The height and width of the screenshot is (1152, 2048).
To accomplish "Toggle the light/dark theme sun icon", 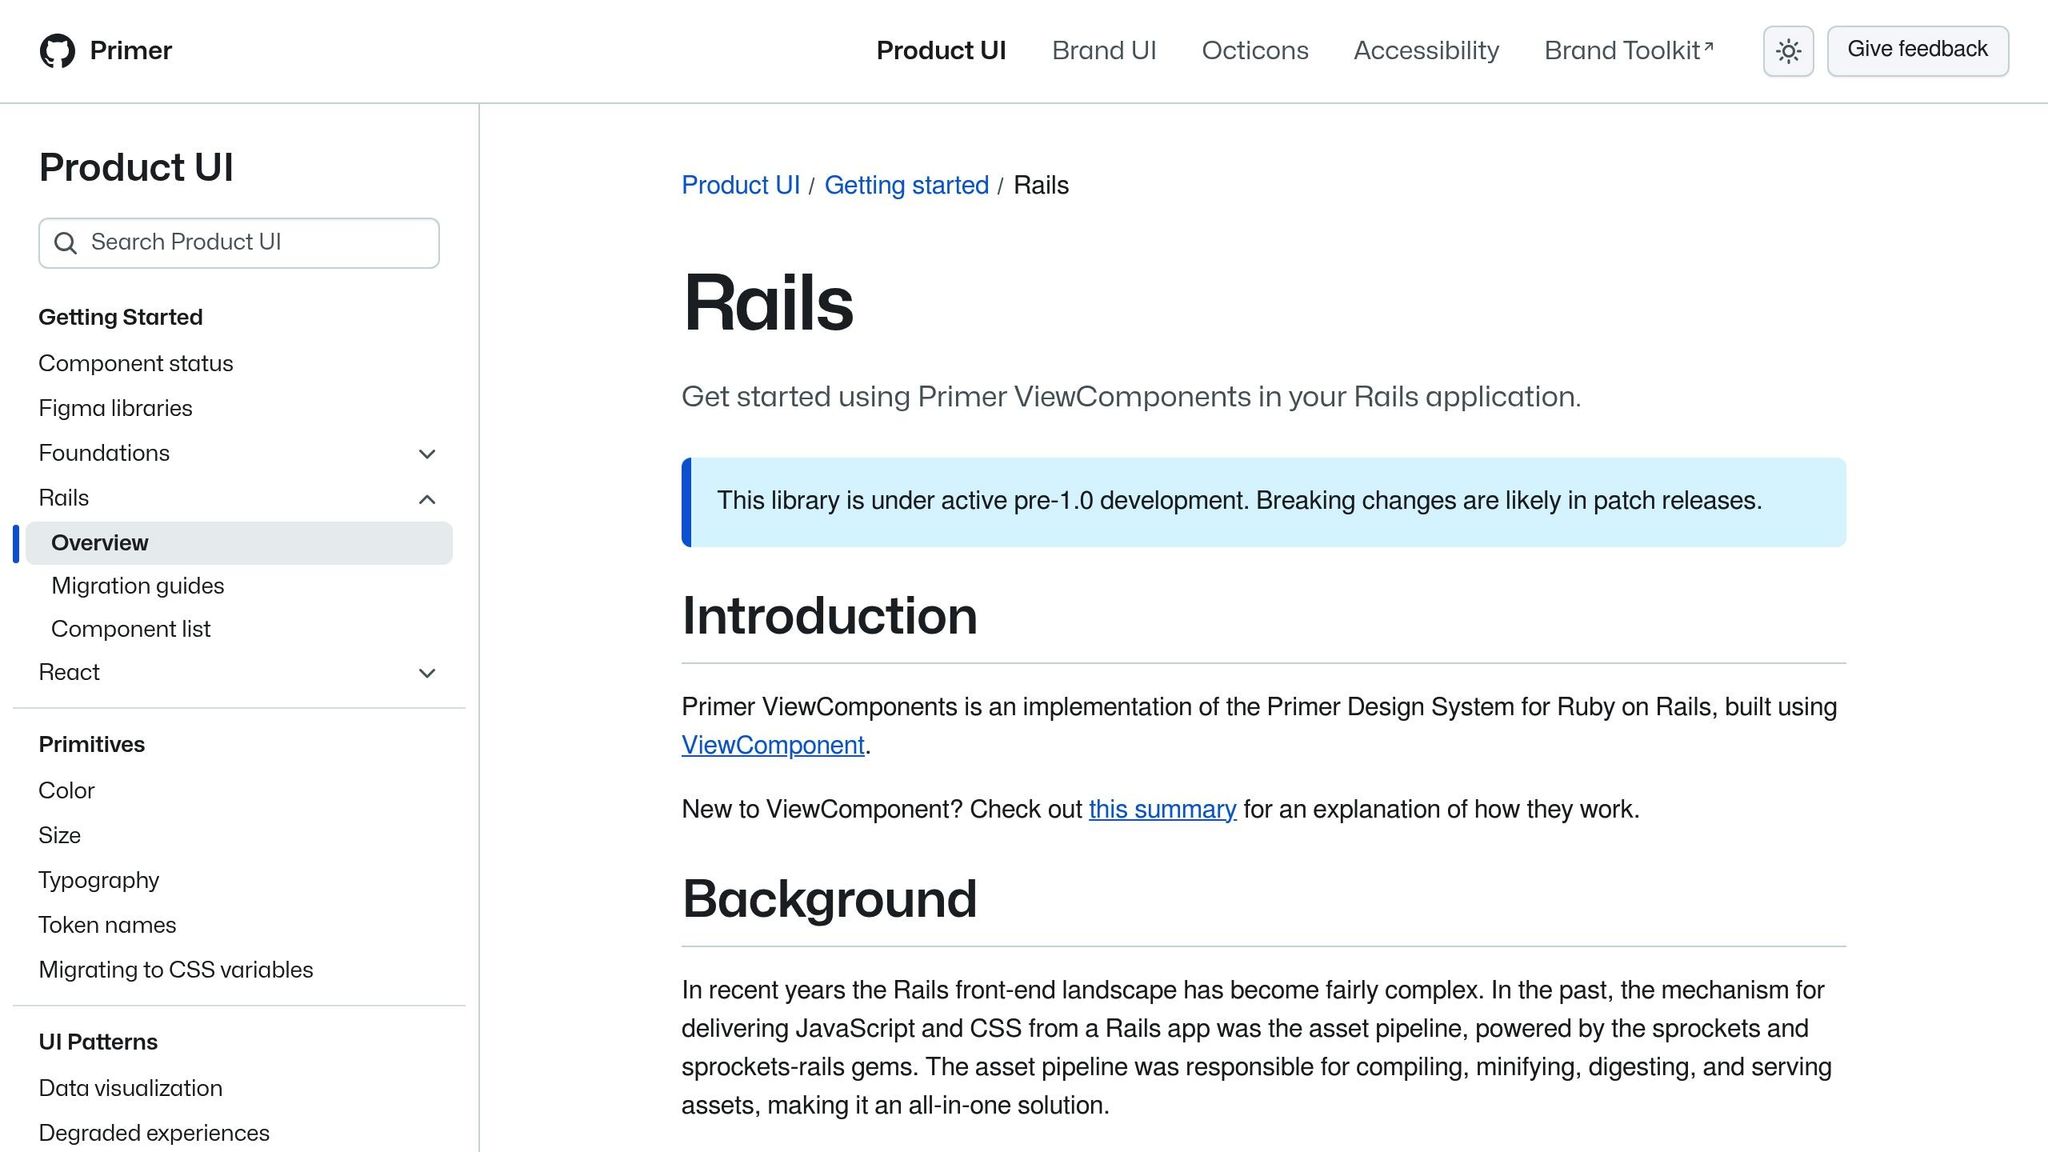I will pos(1788,50).
